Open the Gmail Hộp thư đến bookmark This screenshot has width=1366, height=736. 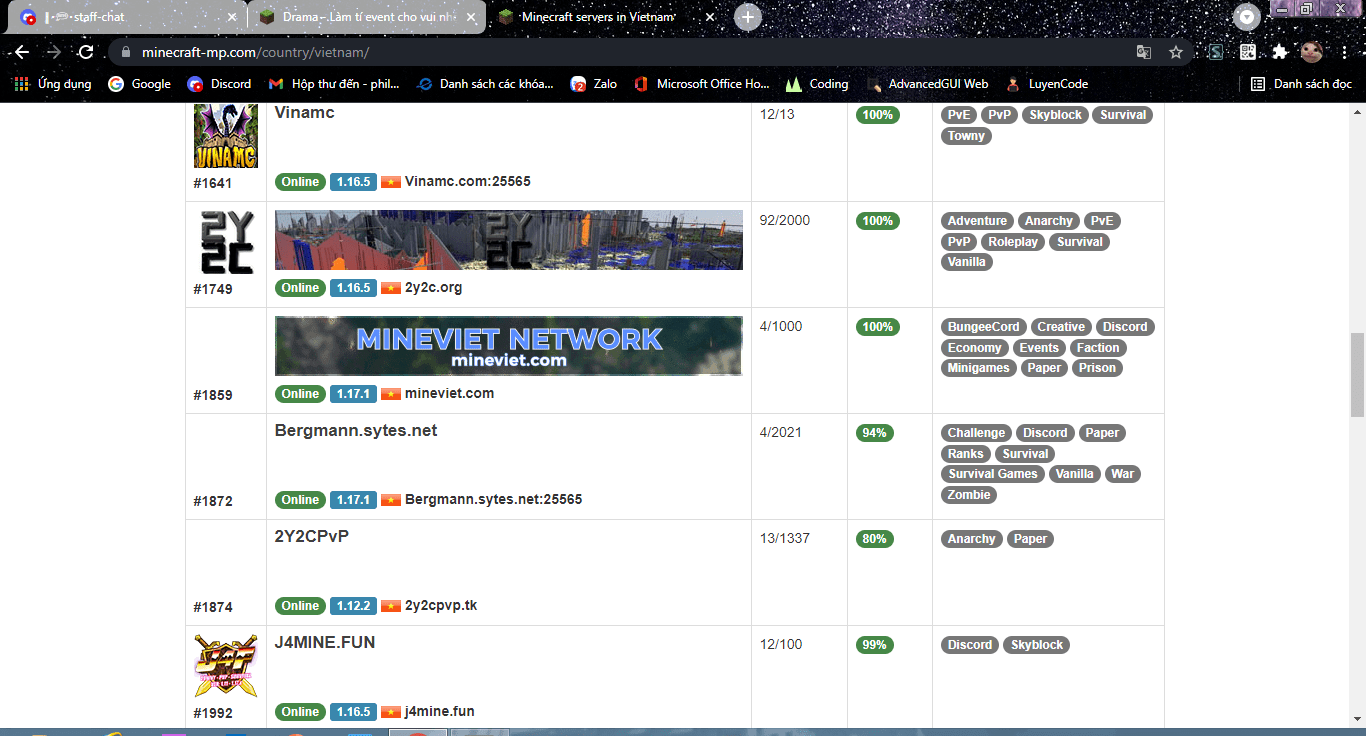[336, 84]
